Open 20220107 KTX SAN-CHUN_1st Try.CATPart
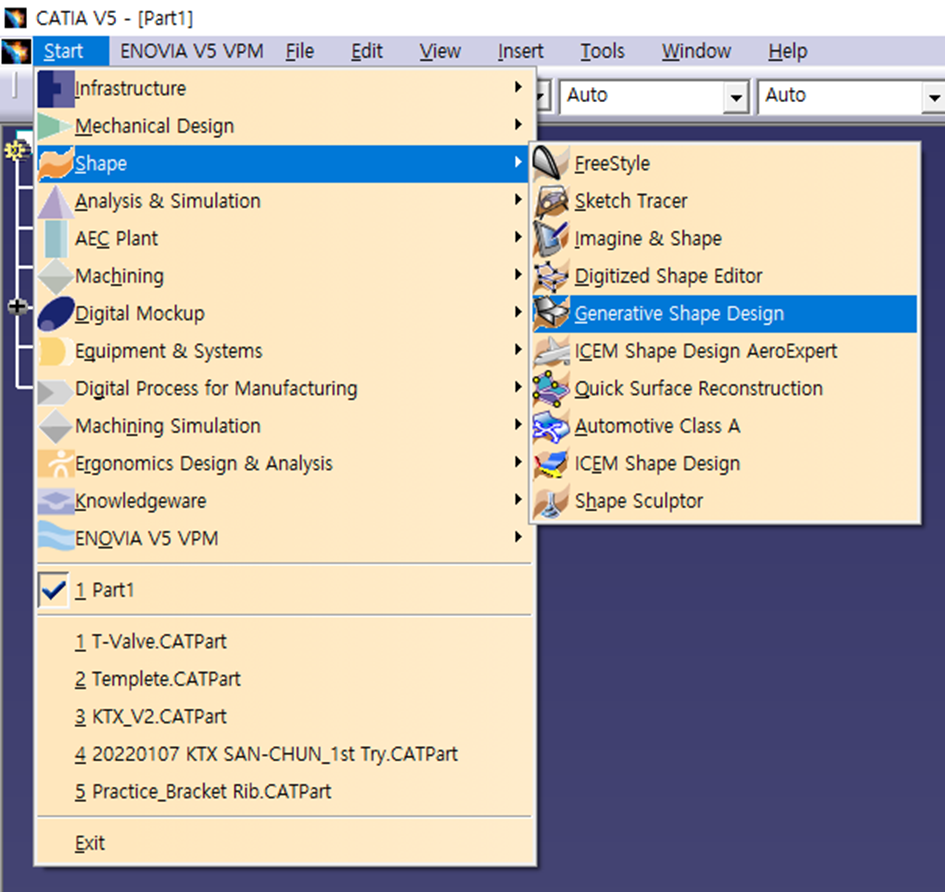Viewport: 945px width, 892px height. 284,754
